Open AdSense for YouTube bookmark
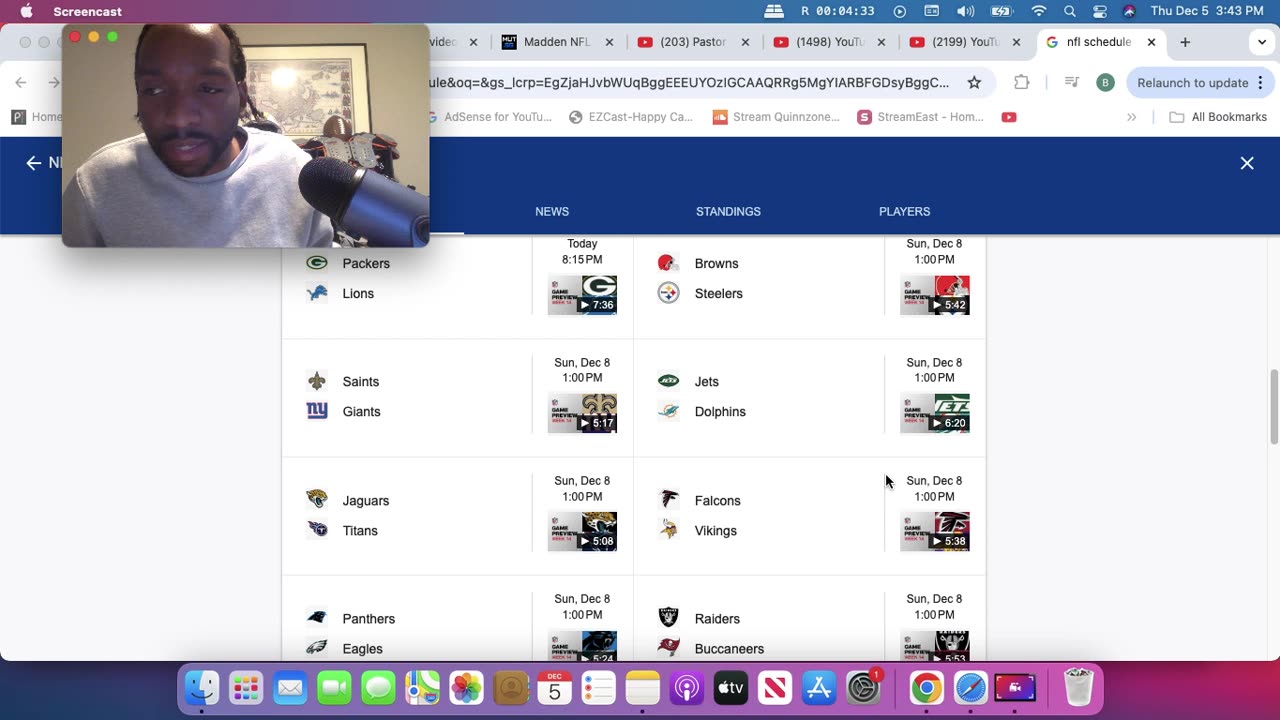The image size is (1280, 720). pos(488,117)
